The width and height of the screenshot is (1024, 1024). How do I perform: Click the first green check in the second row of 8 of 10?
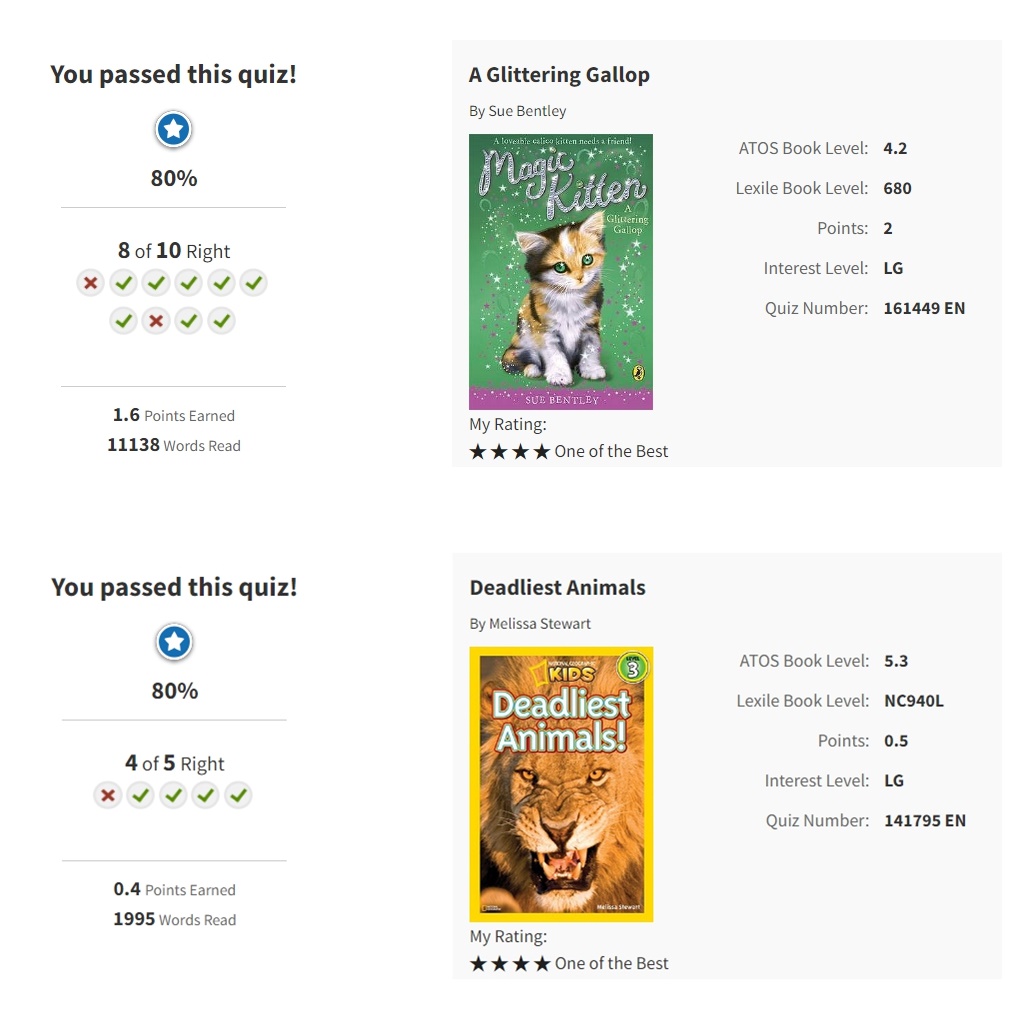tap(123, 321)
